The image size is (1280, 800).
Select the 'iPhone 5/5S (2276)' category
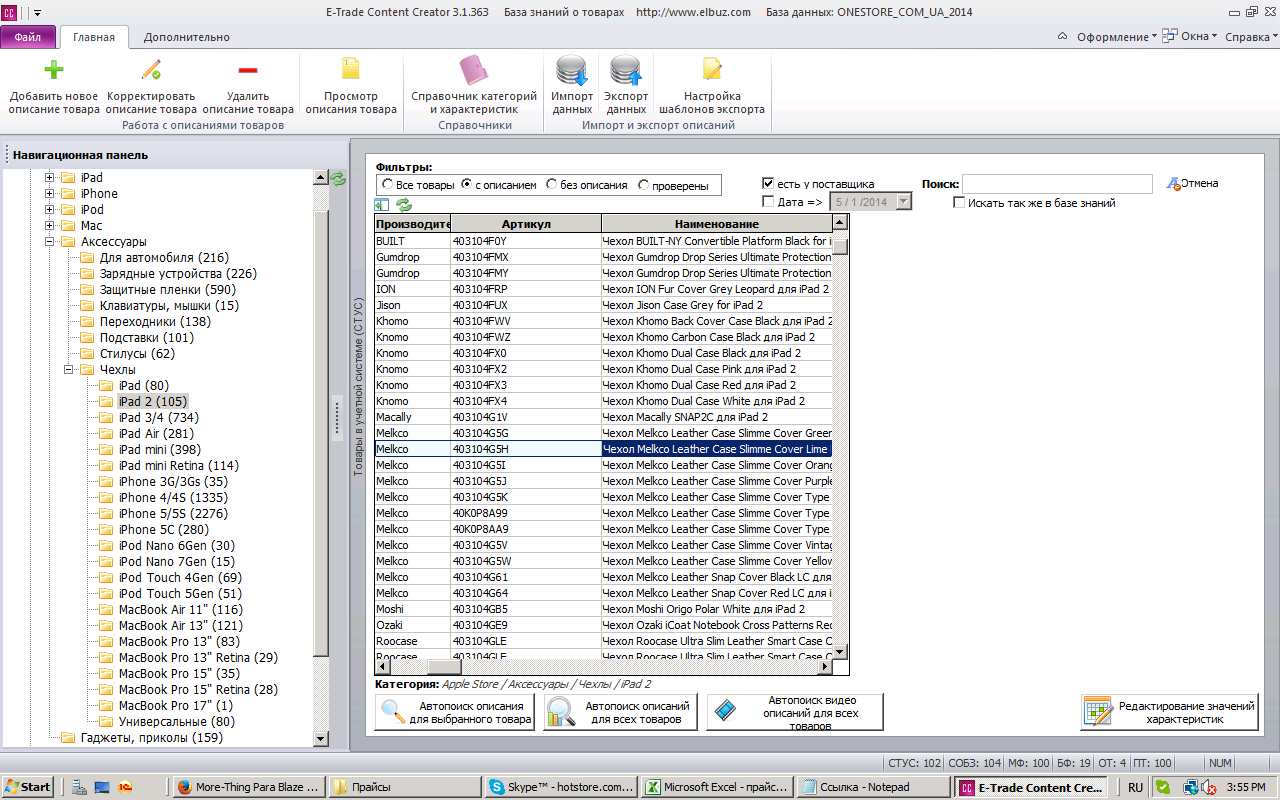[172, 514]
